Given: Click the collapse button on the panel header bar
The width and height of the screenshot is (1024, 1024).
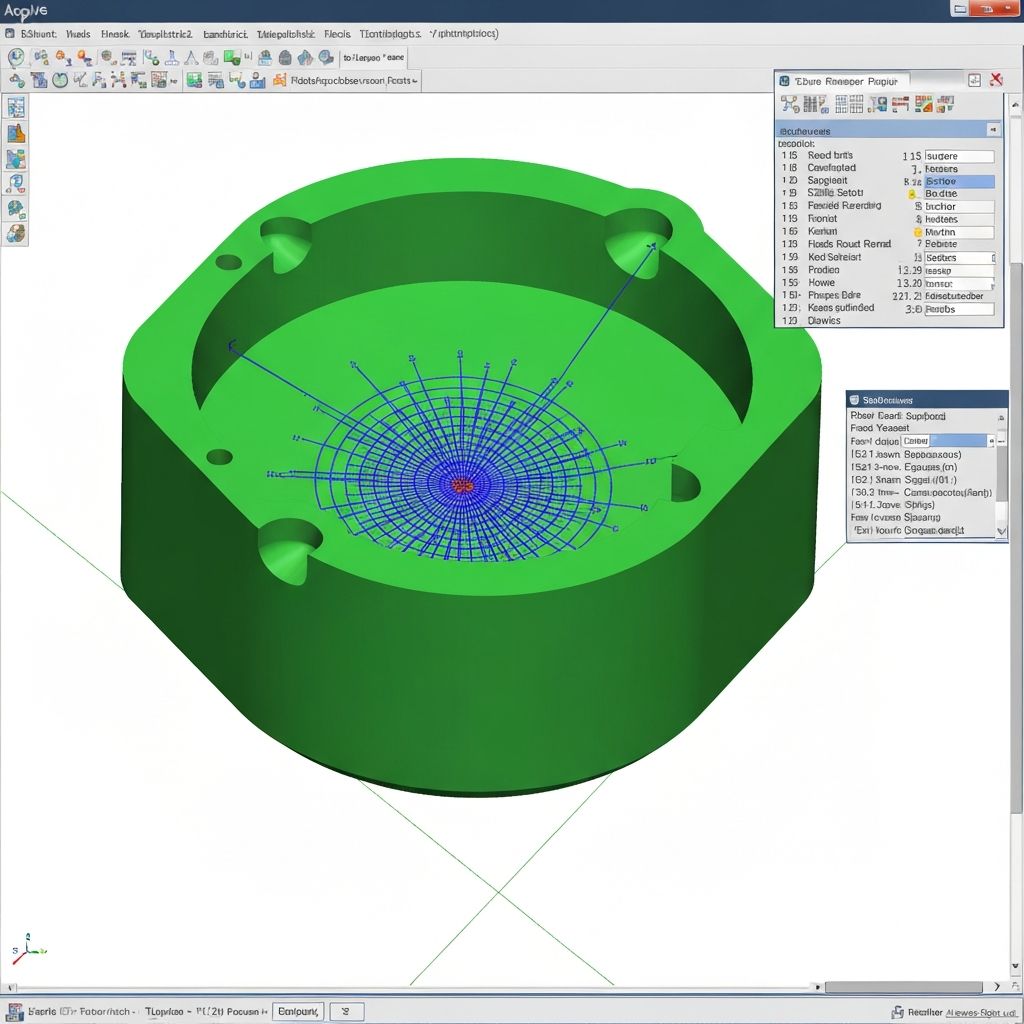Looking at the screenshot, I should [x=975, y=80].
